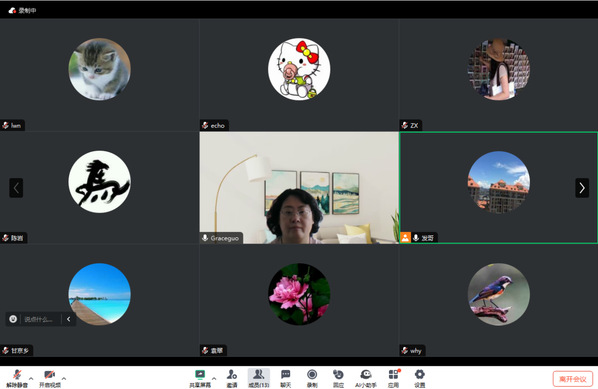Screen dimensions: 598x389
Task: Open share screen options arrow
Action: click(x=214, y=378)
